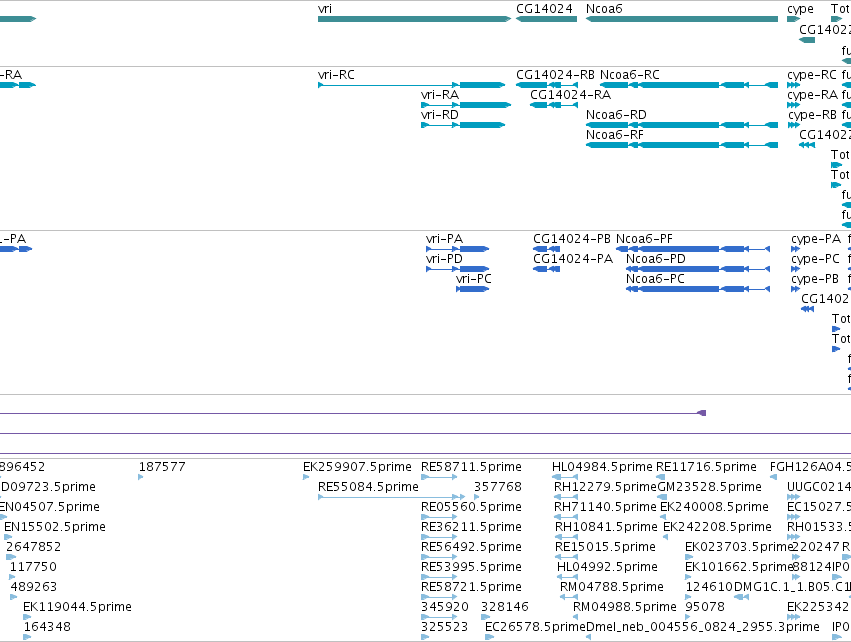
Task: Select the CG14024-PA protein label
Action: [573, 259]
